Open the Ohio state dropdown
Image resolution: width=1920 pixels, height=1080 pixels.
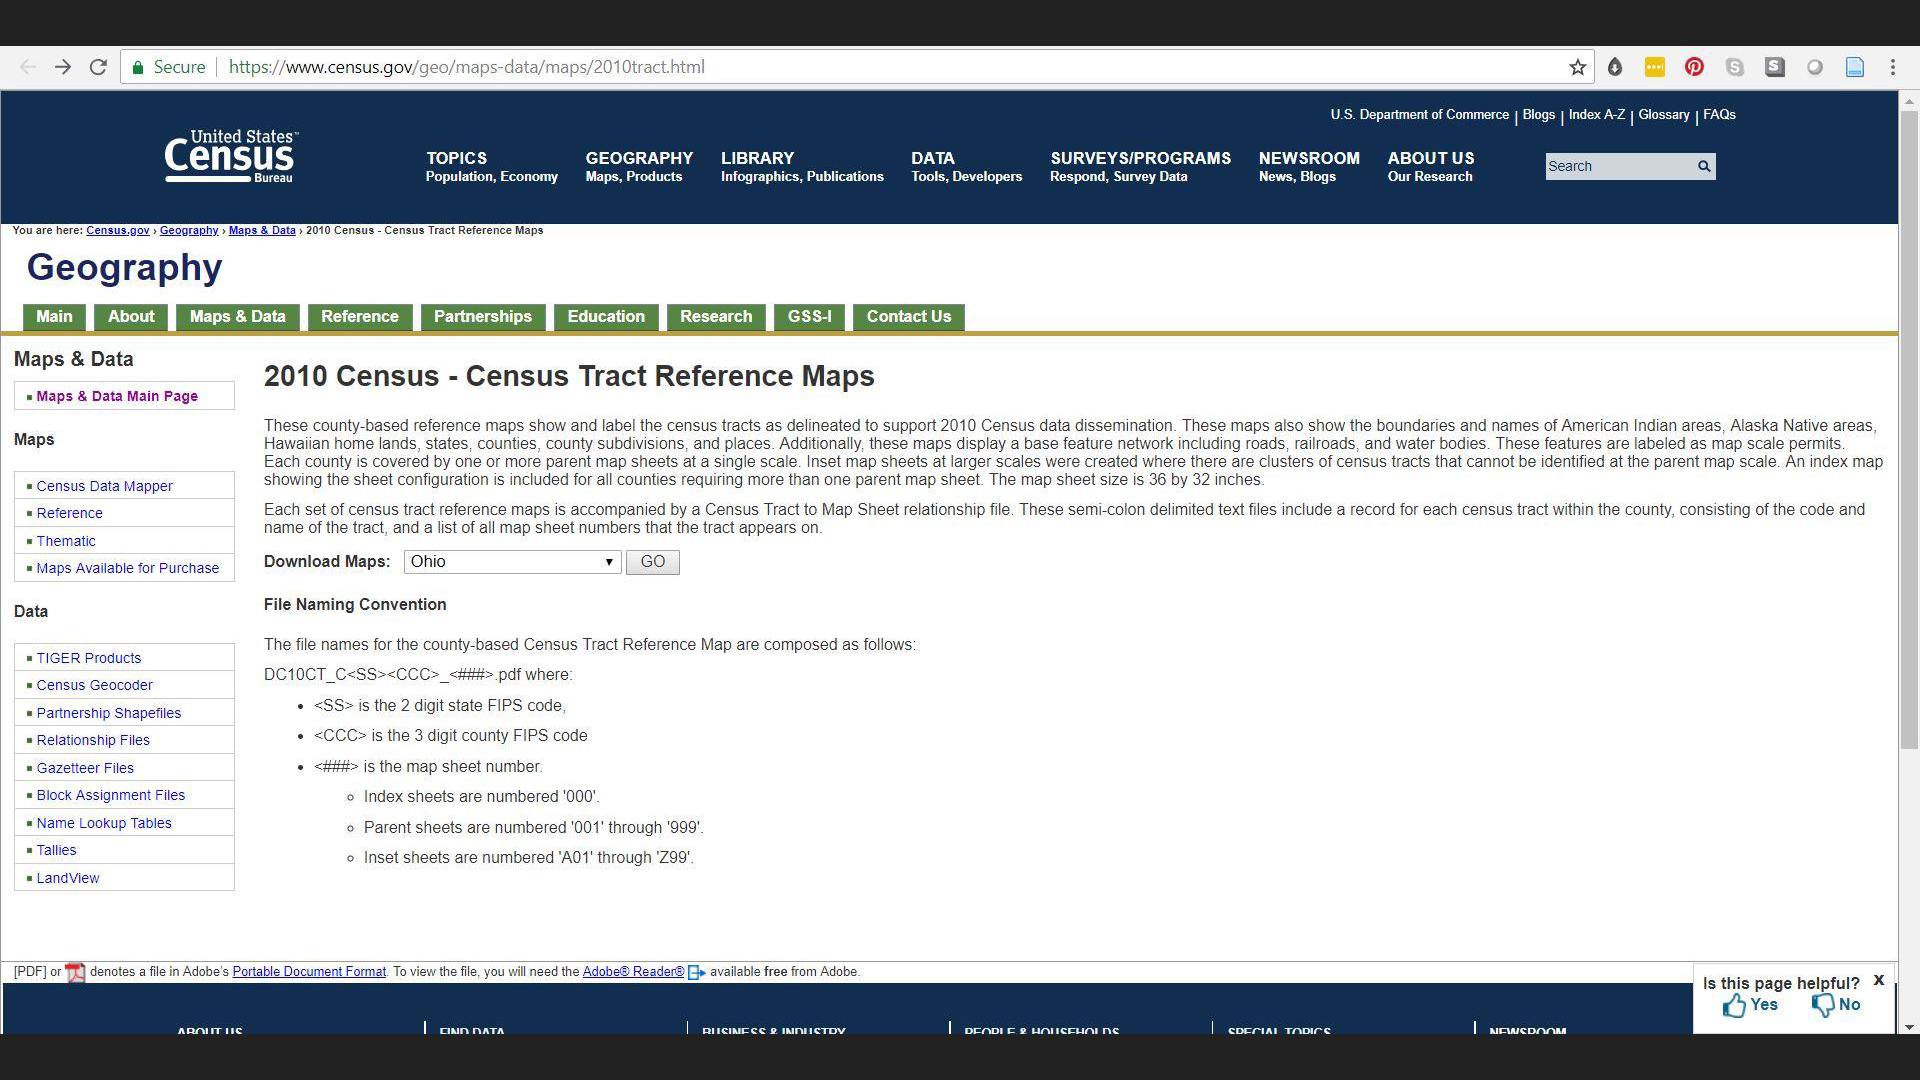click(512, 562)
